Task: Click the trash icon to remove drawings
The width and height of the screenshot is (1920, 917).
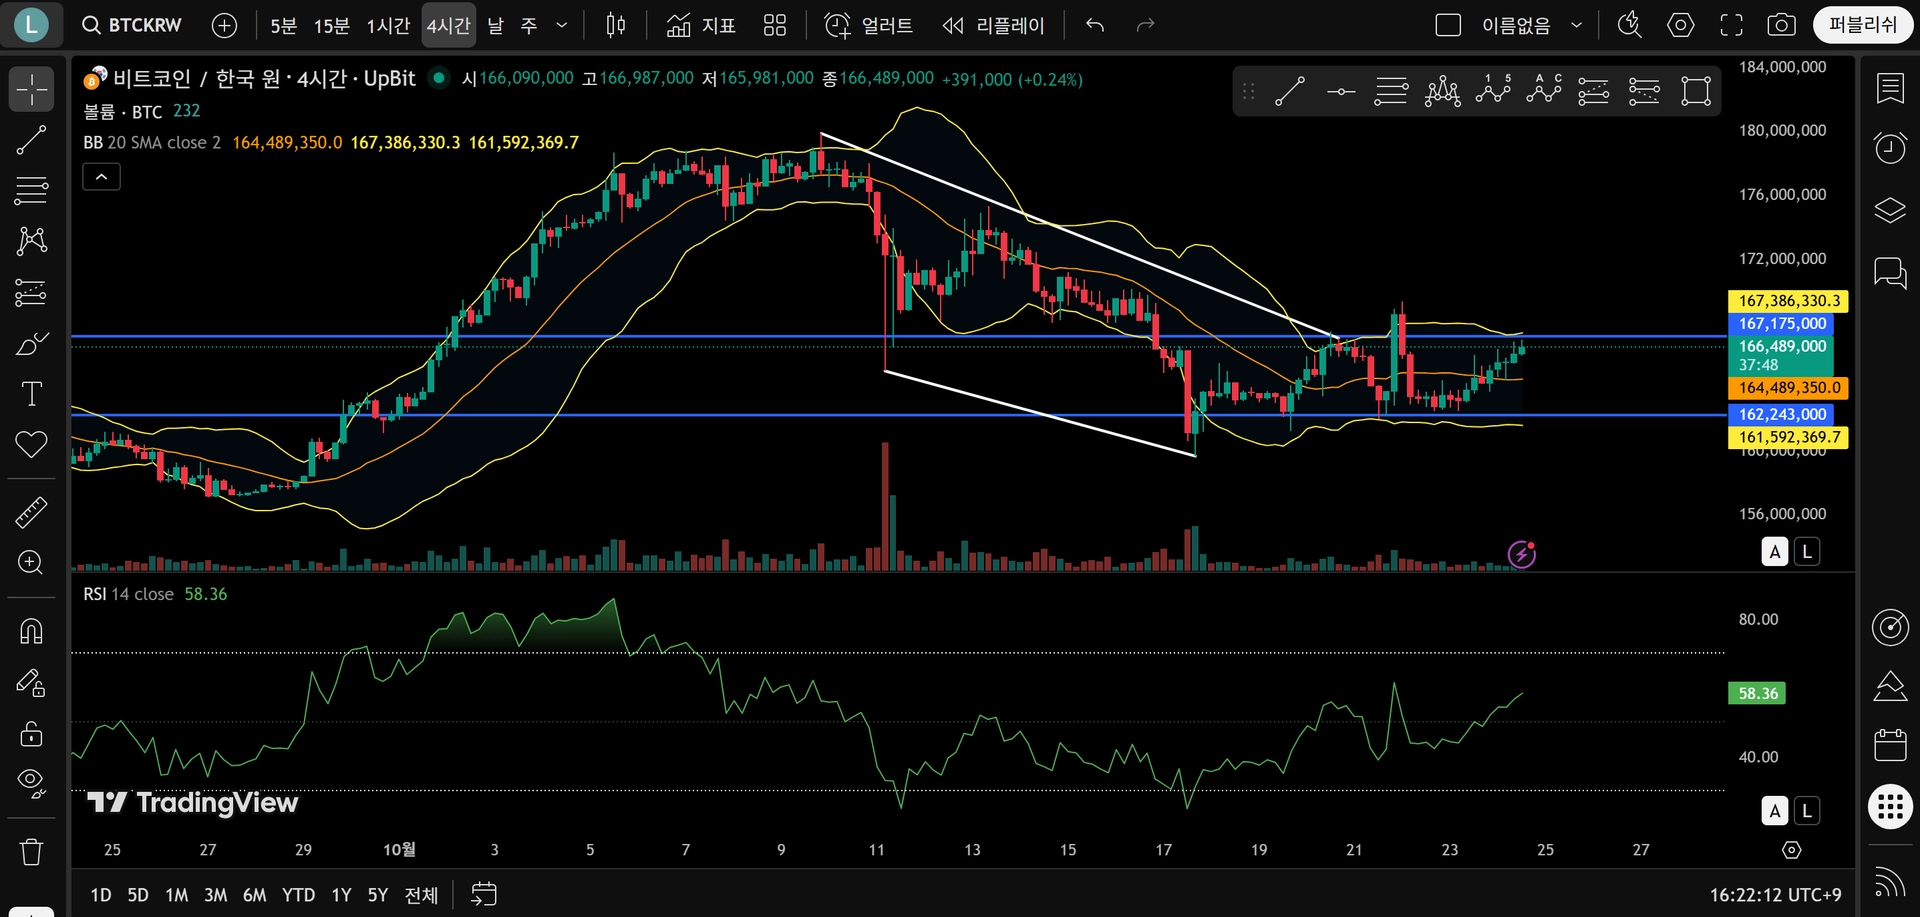Action: coord(31,852)
